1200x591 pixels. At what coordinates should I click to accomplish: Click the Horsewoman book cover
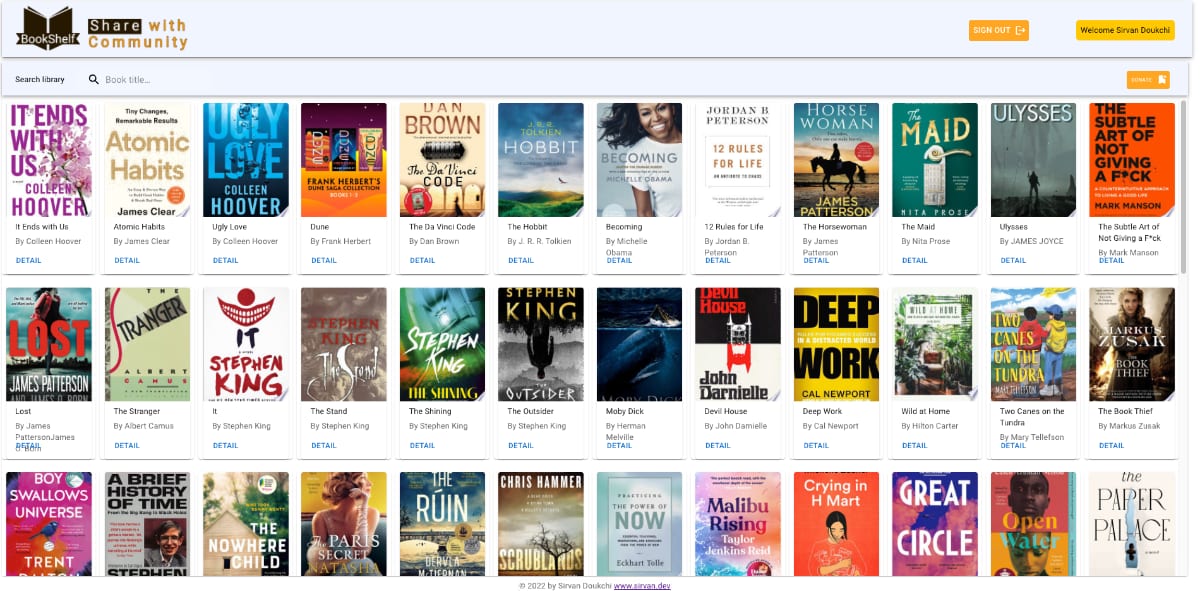[x=837, y=160]
